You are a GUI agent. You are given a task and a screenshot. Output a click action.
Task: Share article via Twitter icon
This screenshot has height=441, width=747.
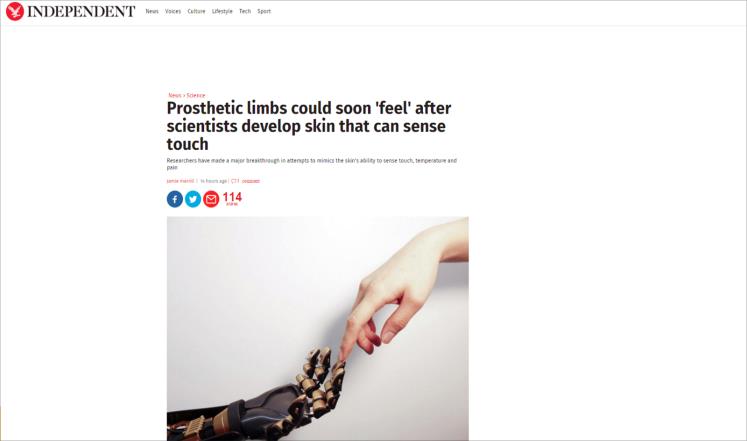[193, 199]
